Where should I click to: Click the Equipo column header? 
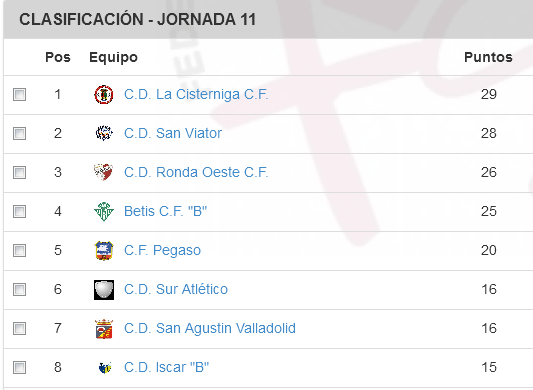pyautogui.click(x=114, y=57)
